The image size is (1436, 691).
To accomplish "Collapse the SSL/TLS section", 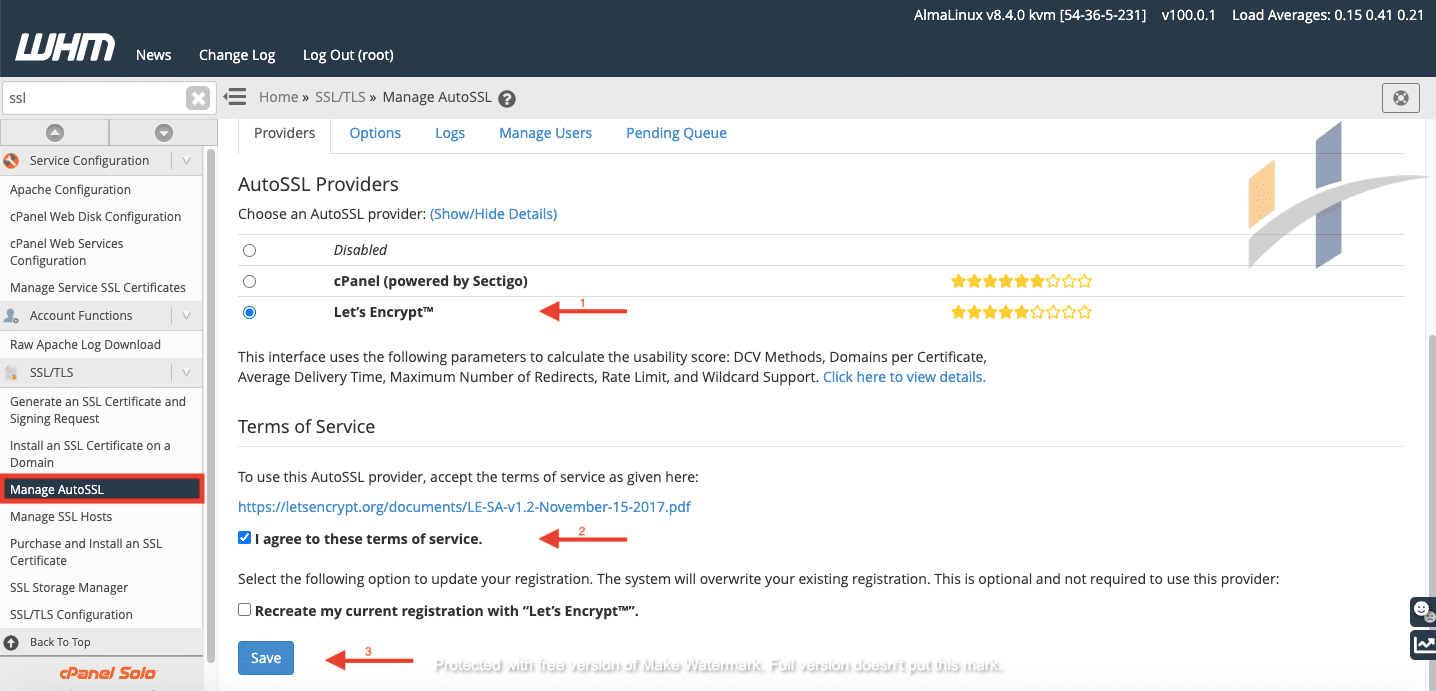I will tap(186, 371).
